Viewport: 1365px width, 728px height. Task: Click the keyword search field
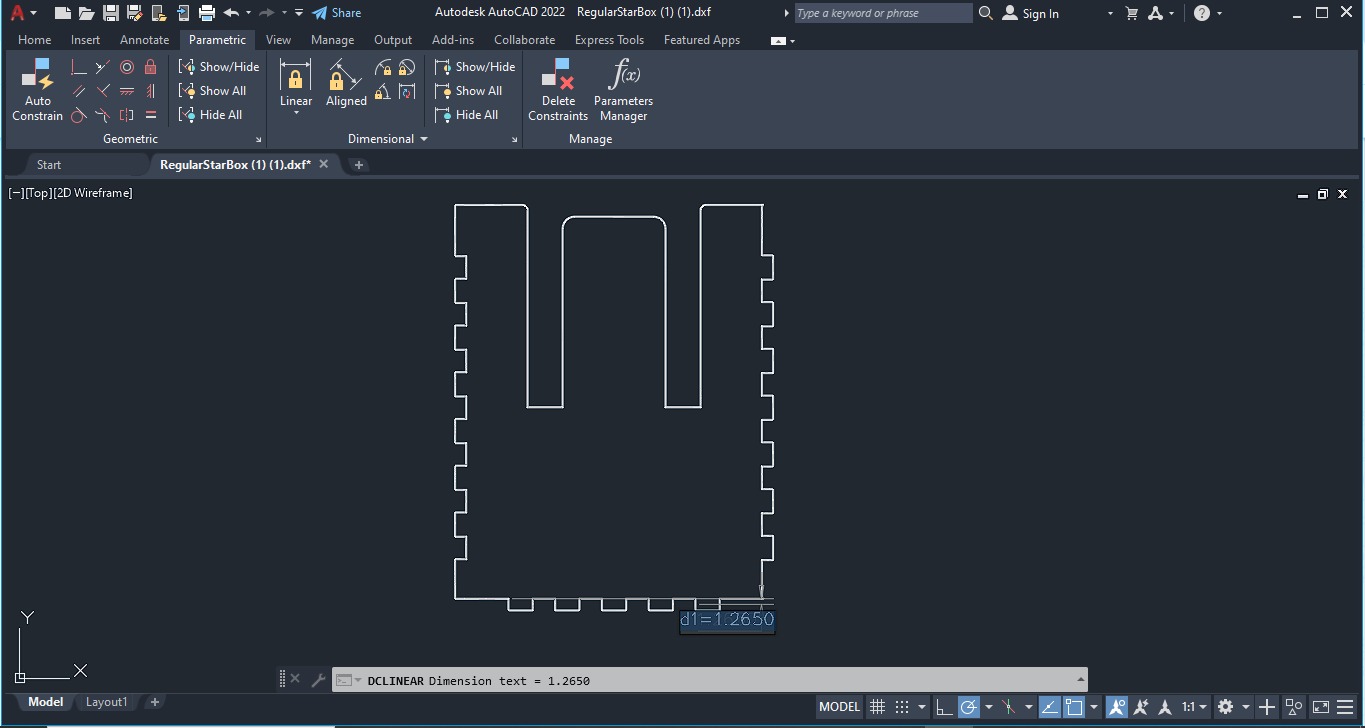tap(883, 13)
